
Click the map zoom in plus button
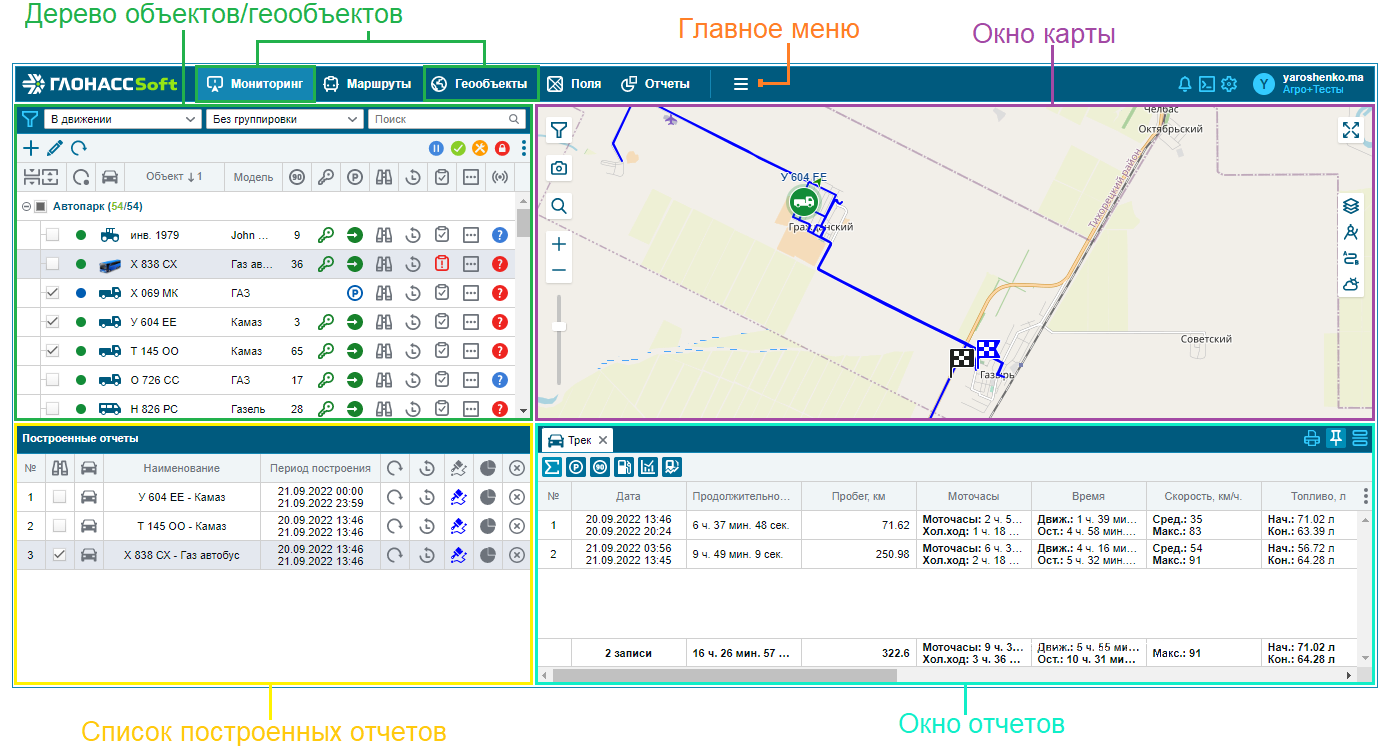[559, 244]
